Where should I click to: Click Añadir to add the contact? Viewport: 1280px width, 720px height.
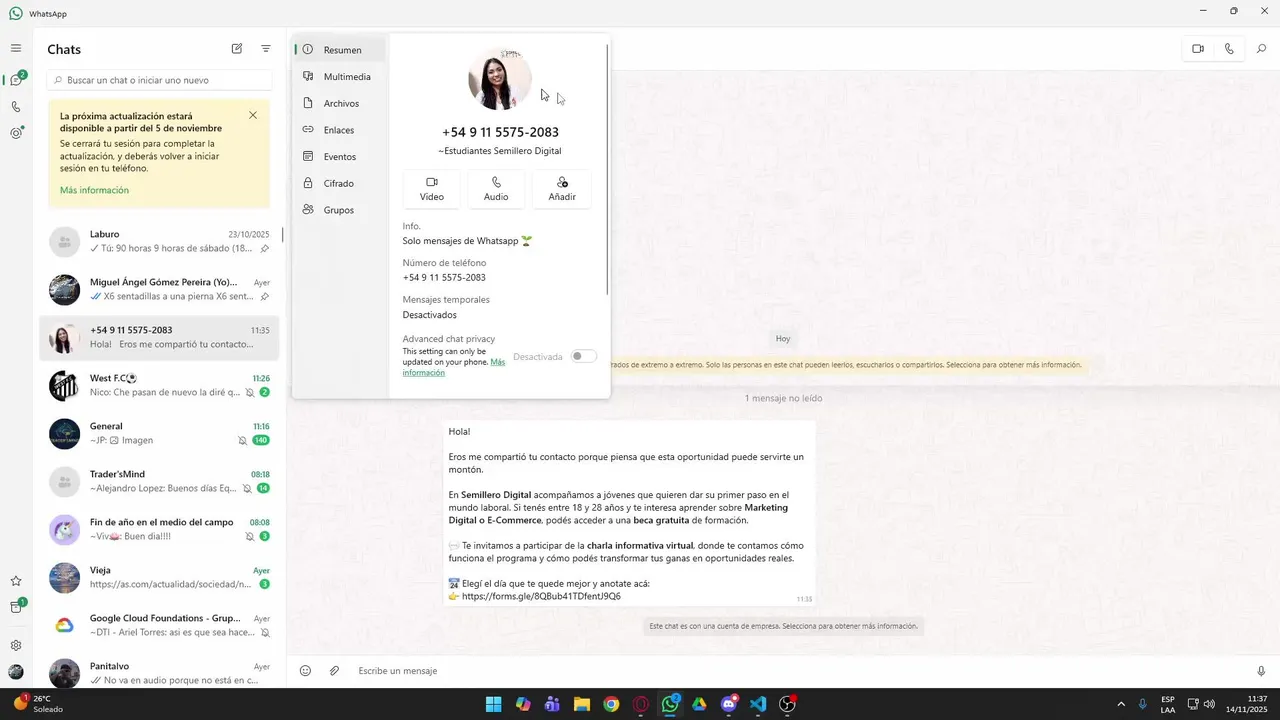[562, 189]
